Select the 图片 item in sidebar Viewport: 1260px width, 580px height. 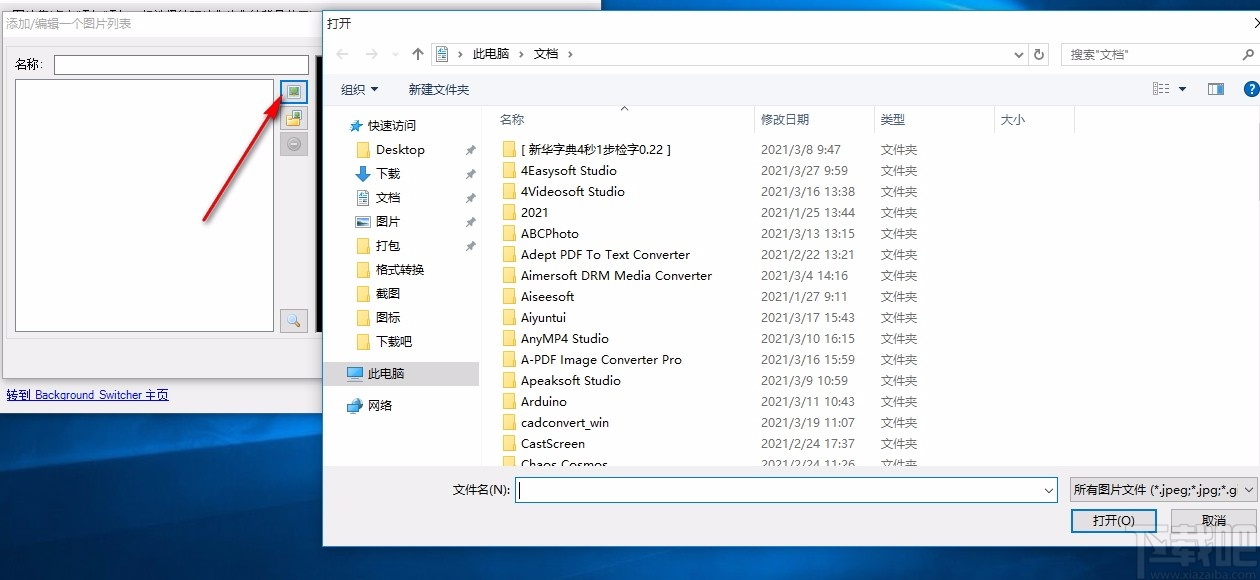[390, 221]
